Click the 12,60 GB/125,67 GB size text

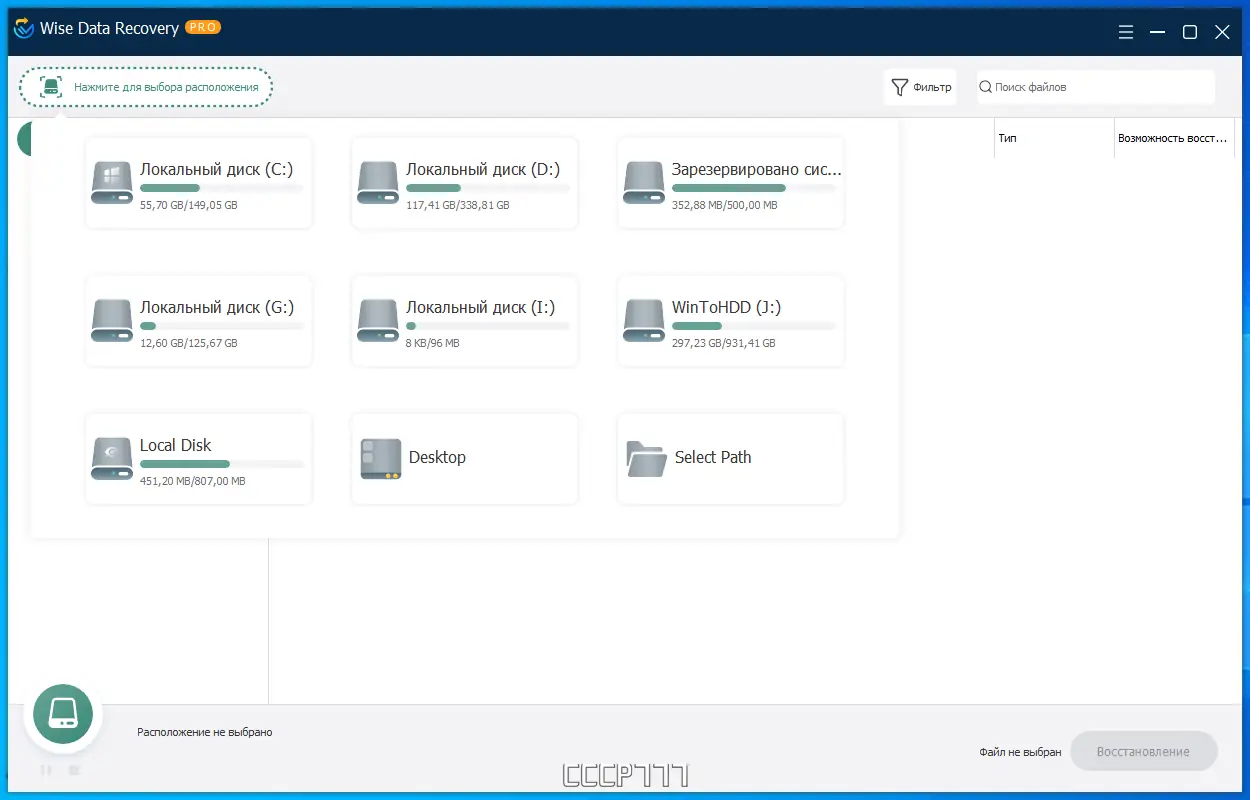(x=189, y=343)
